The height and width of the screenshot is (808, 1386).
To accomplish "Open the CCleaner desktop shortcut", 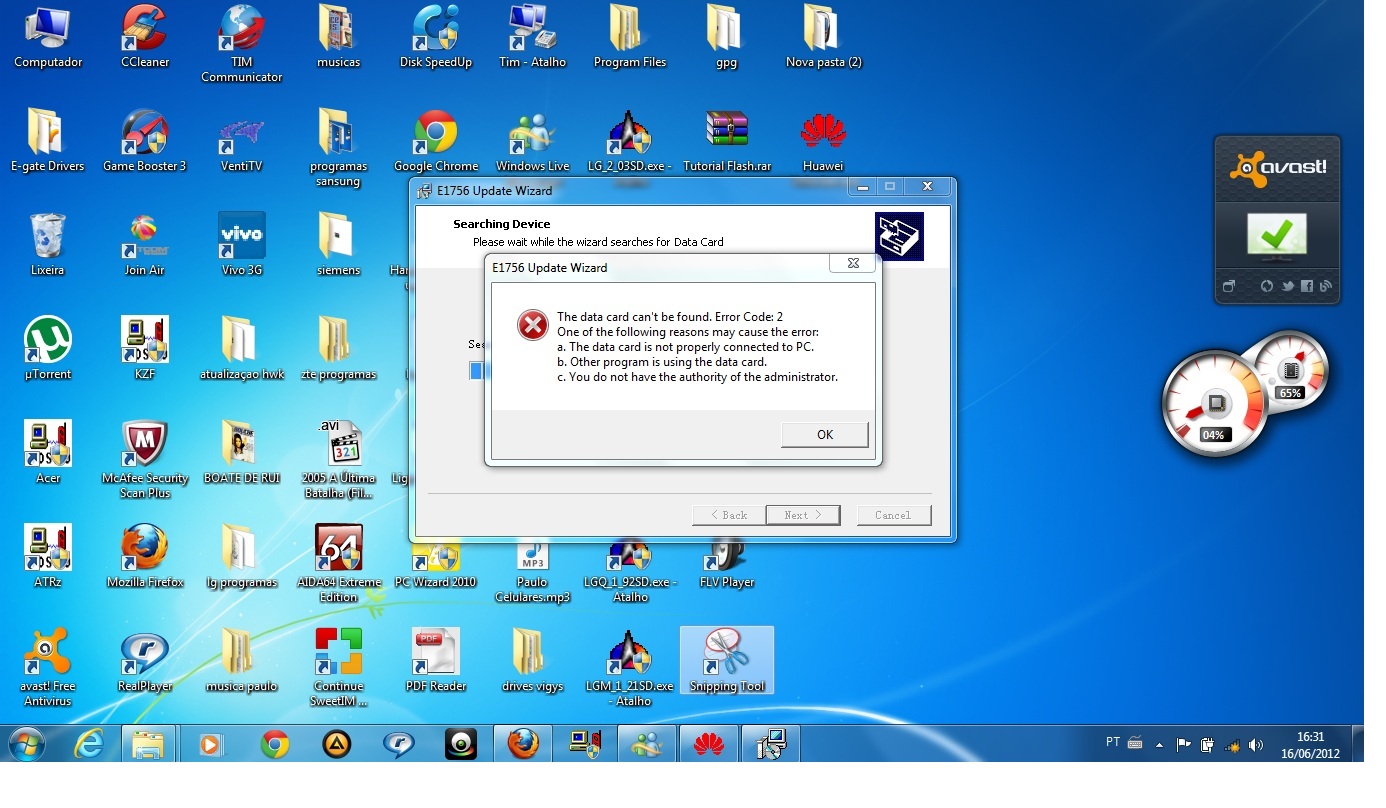I will (x=145, y=38).
